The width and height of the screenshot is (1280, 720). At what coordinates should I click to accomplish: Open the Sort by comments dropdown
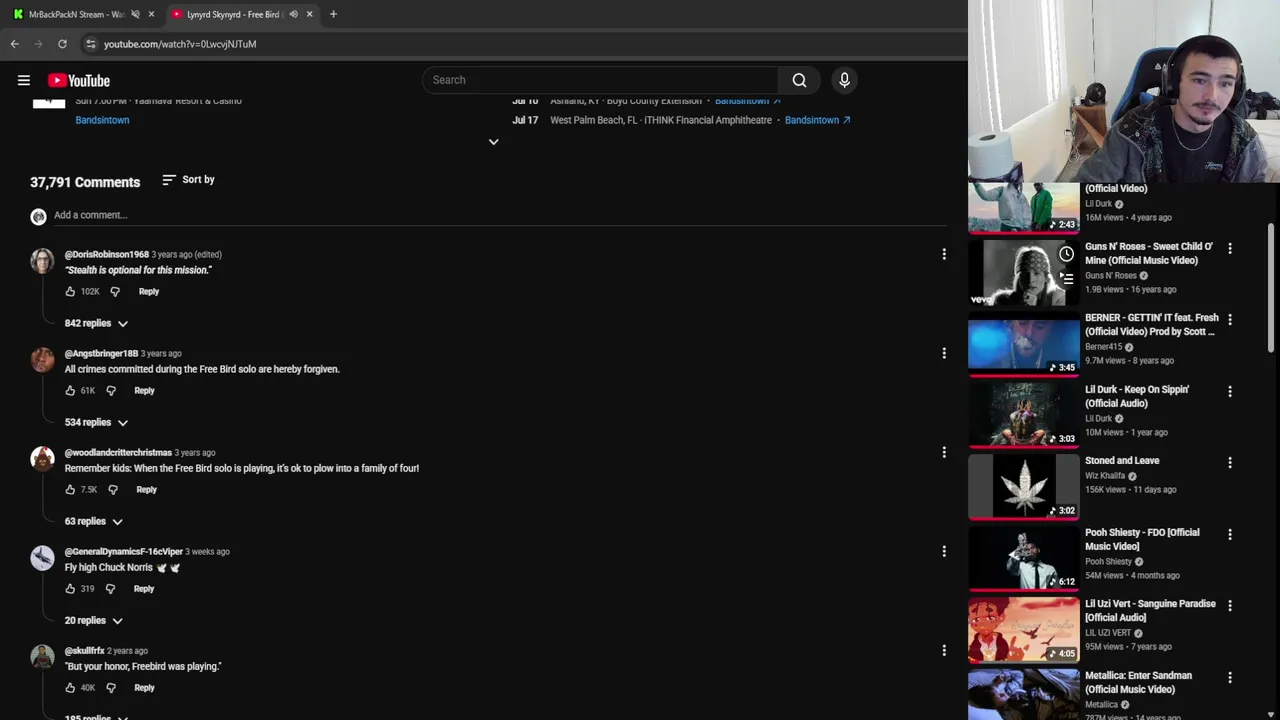[188, 180]
